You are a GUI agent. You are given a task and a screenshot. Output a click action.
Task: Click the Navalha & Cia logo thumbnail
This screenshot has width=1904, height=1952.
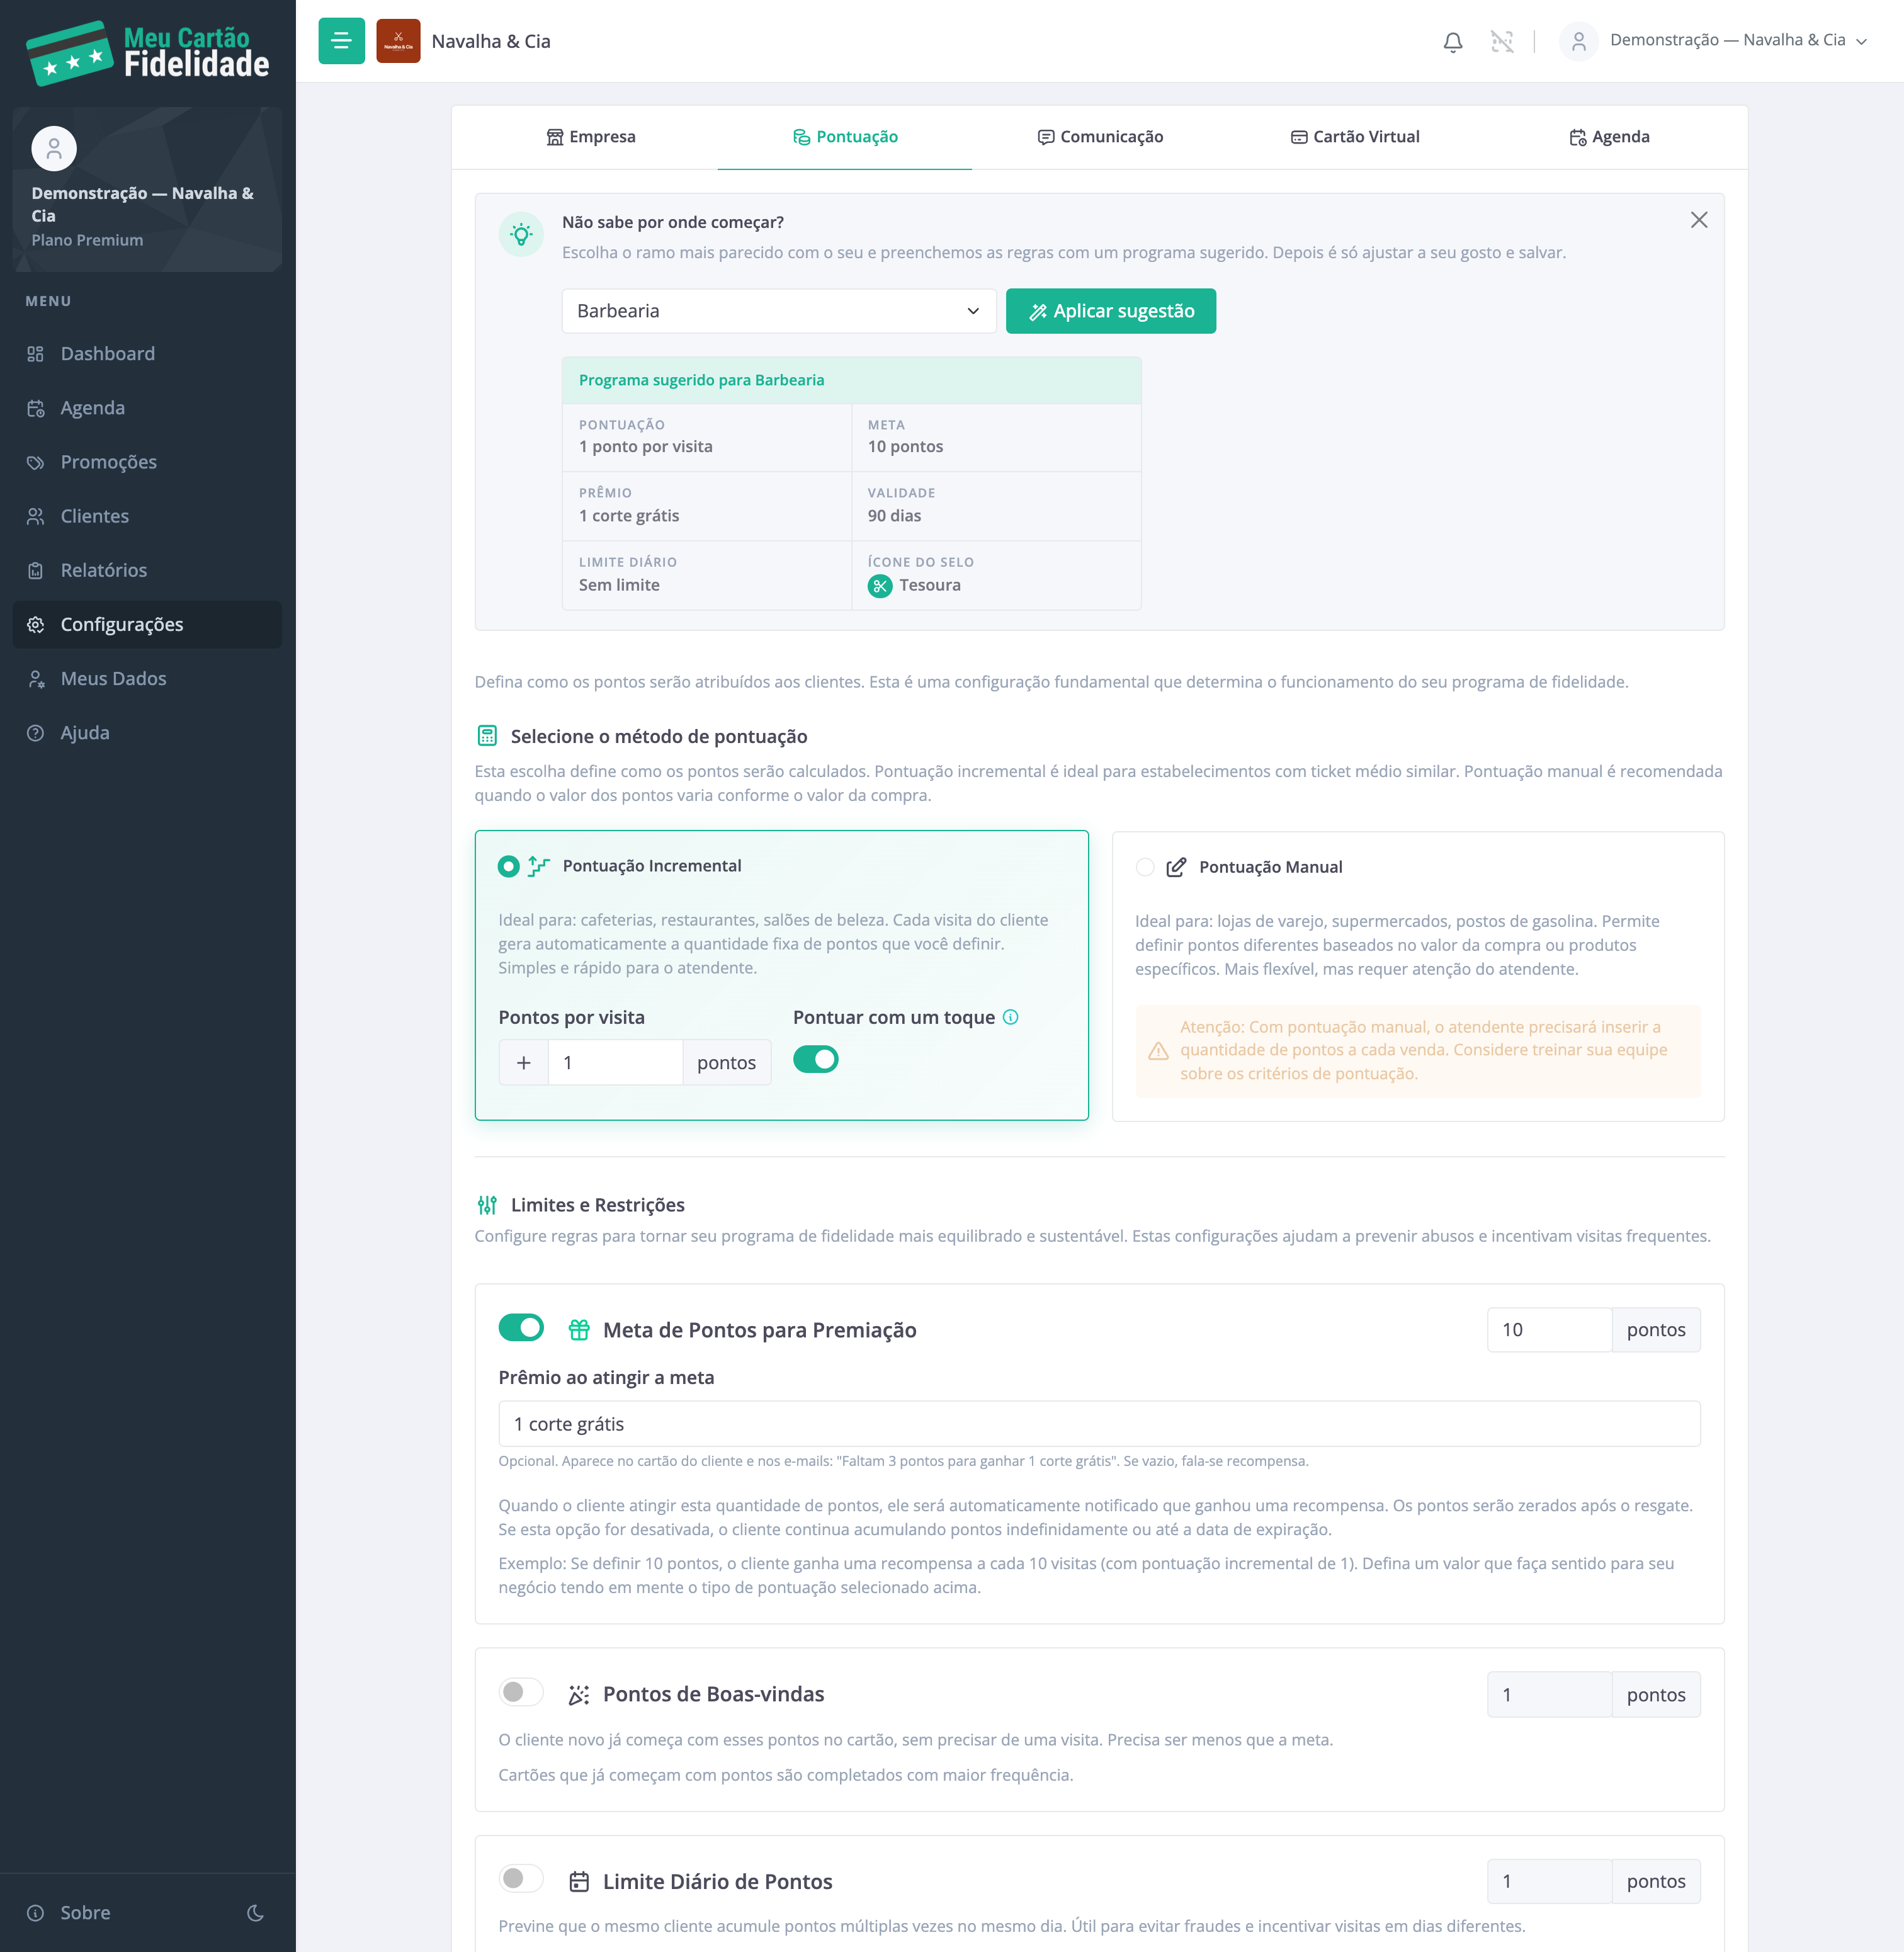[x=398, y=41]
